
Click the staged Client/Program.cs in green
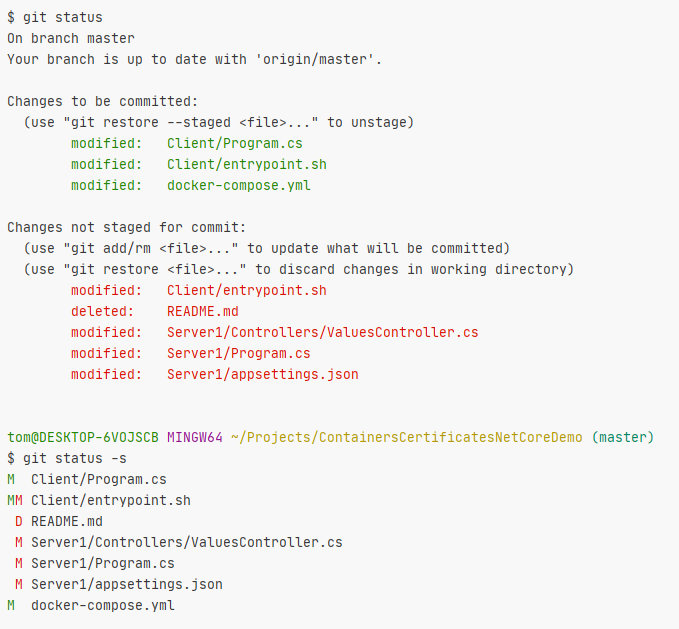click(x=235, y=143)
